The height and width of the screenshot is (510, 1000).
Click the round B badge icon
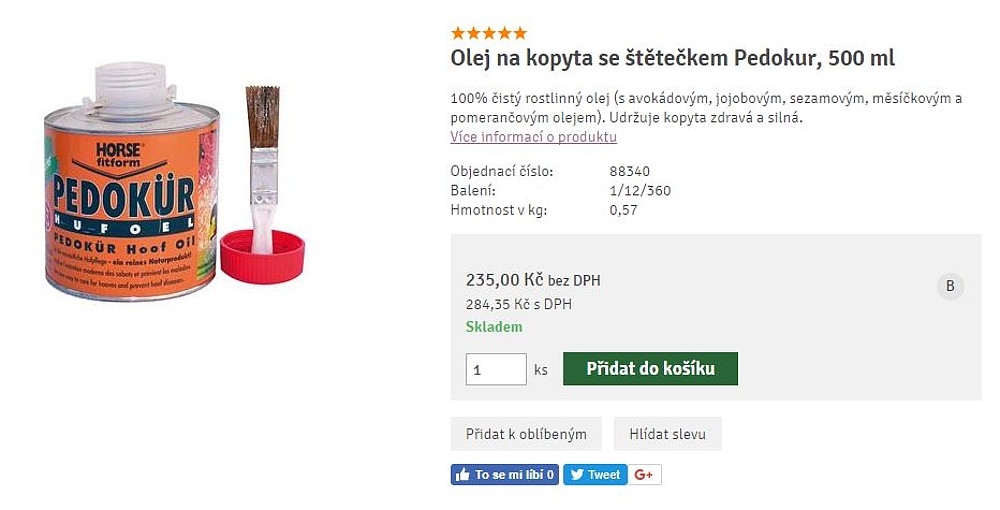point(950,287)
